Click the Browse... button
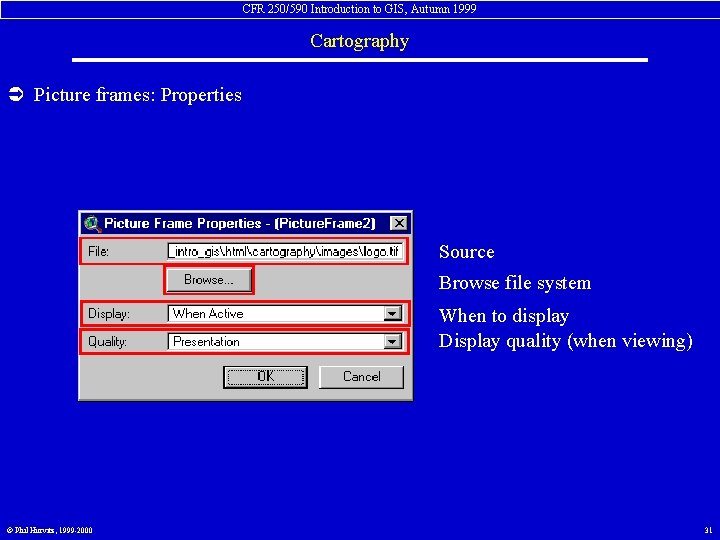 209,280
